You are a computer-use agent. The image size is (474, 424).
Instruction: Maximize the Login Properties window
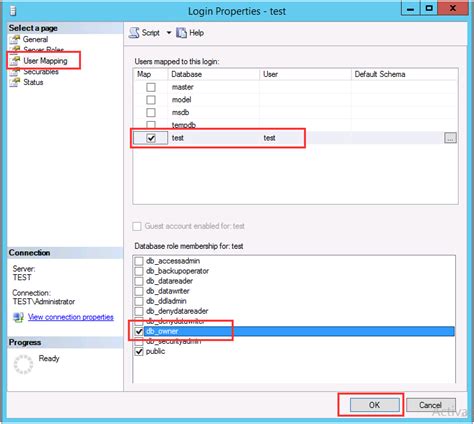429,9
